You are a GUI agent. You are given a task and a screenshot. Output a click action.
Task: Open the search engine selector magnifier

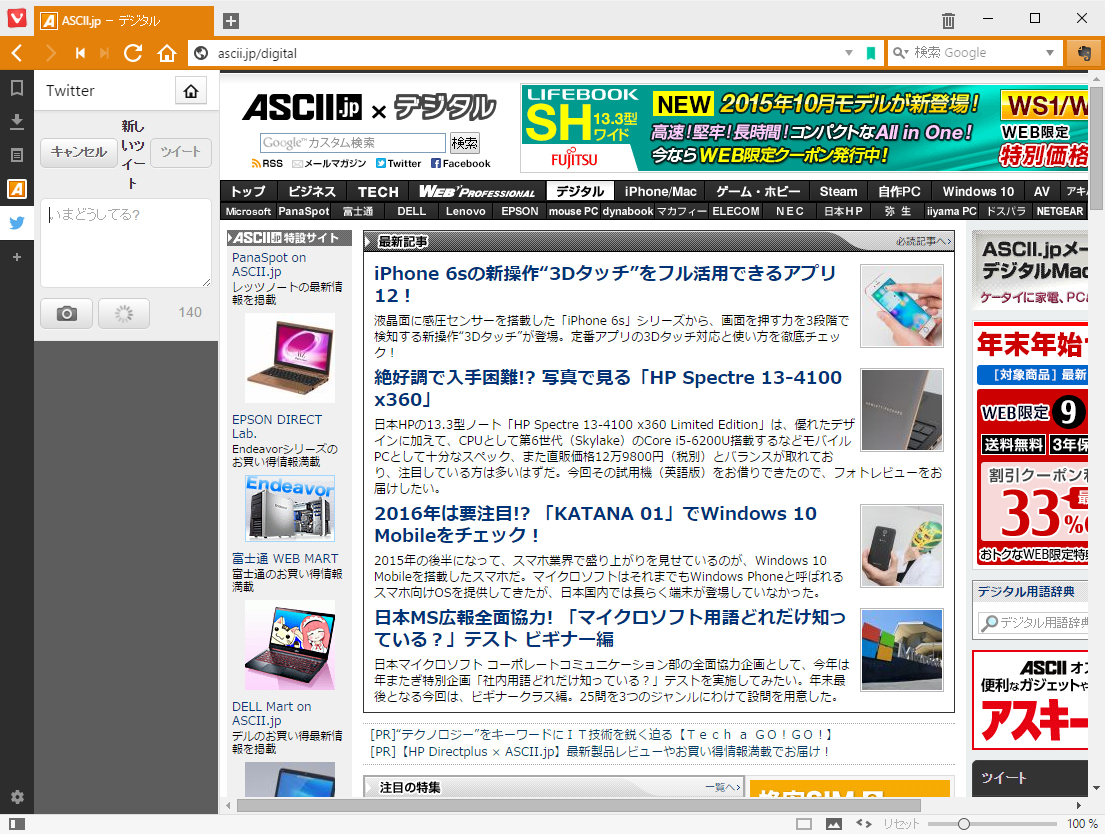coord(900,53)
